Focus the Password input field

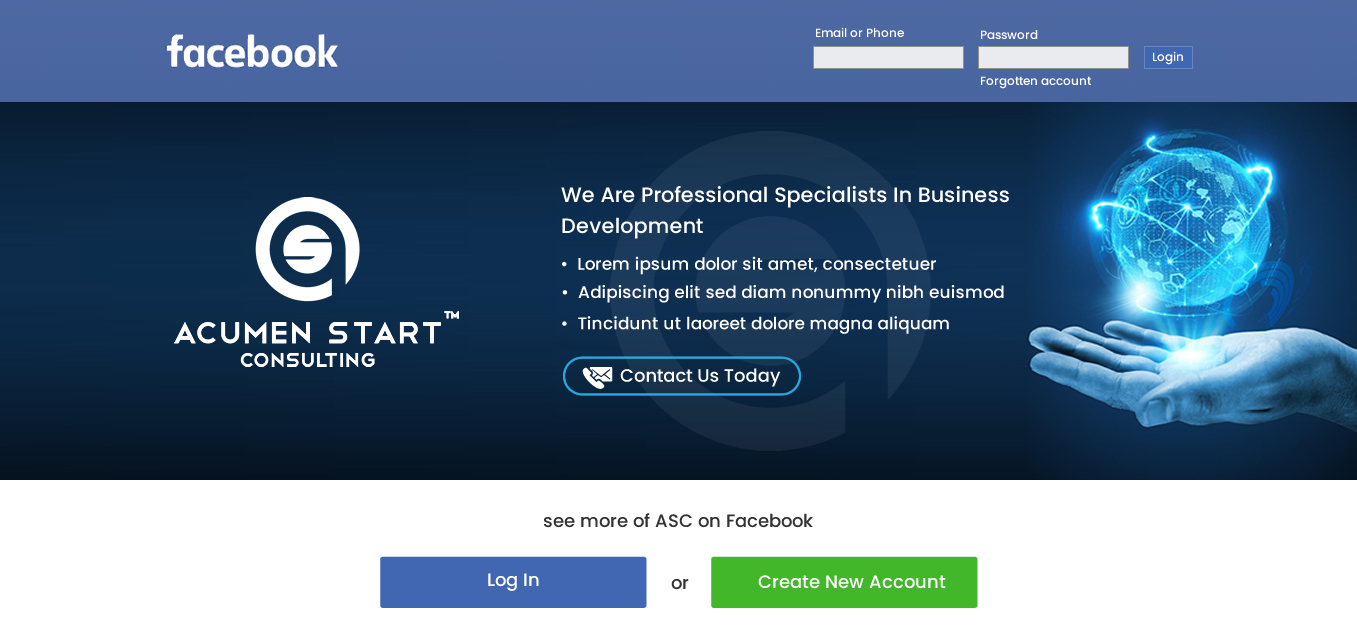[1053, 58]
